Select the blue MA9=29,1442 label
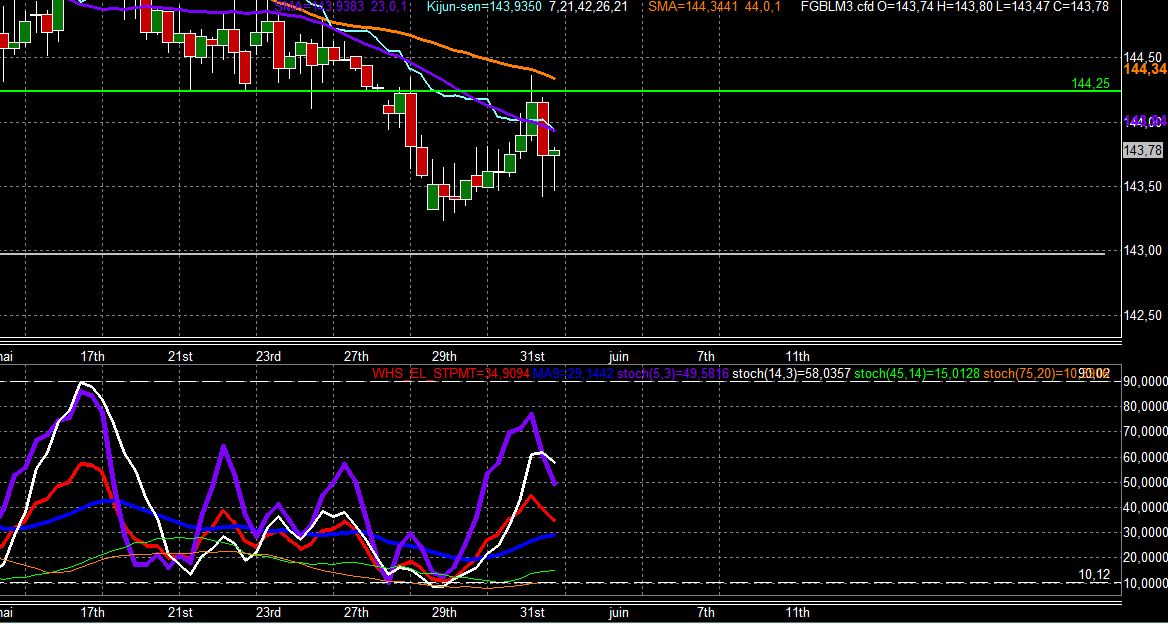This screenshot has height=624, width=1168. coord(573,374)
